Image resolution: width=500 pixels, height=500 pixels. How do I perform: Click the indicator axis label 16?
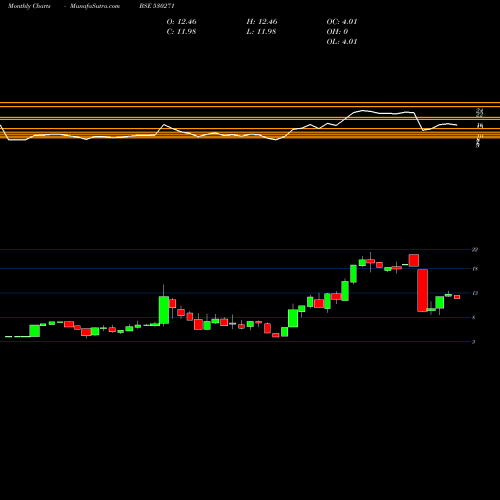(x=480, y=126)
